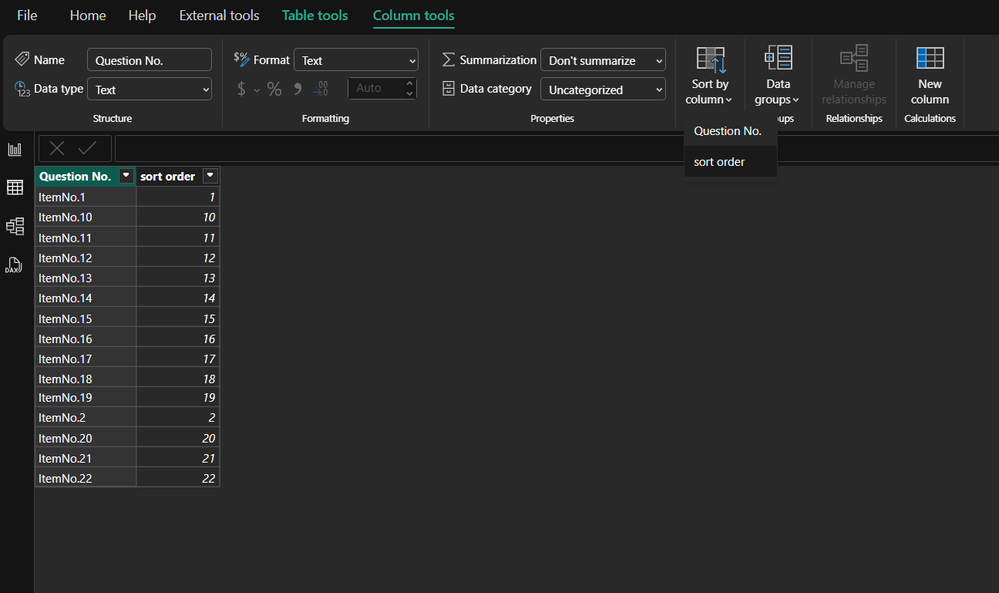Click the ItemNo.2 cell
Viewport: 999px width, 593px height.
(x=85, y=418)
